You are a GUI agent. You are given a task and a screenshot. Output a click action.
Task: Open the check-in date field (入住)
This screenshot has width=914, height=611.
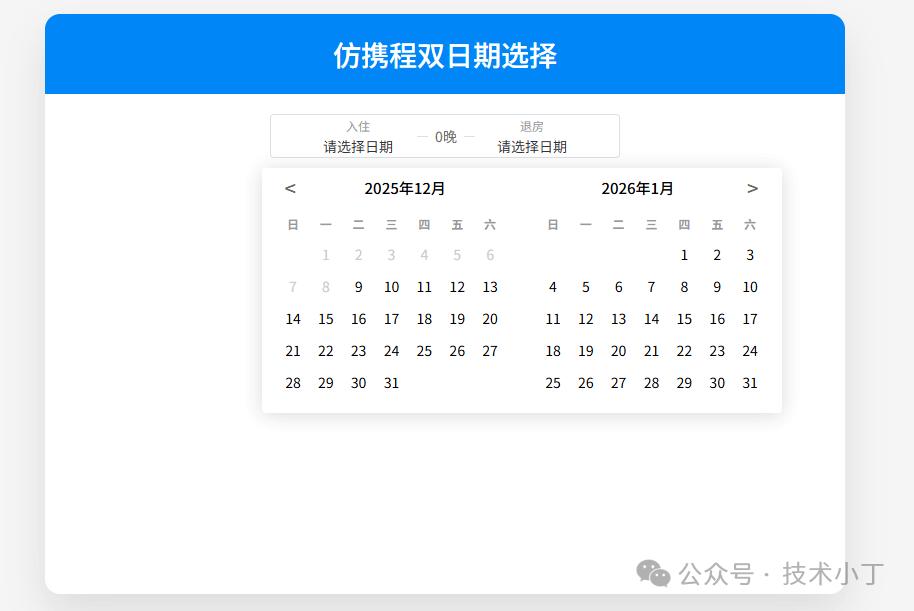(358, 137)
